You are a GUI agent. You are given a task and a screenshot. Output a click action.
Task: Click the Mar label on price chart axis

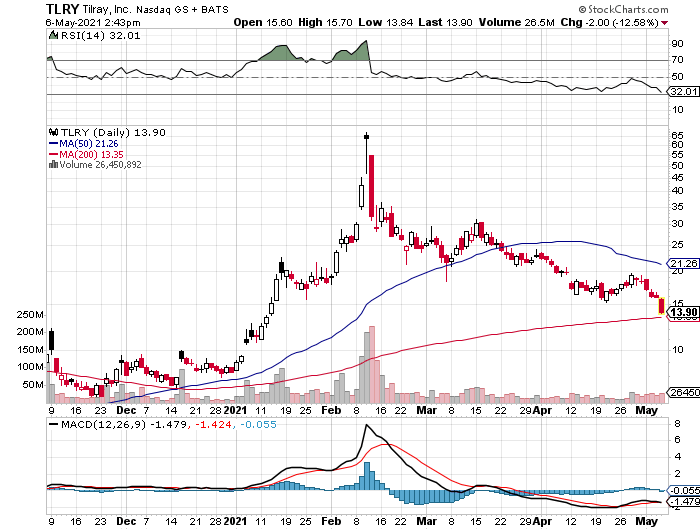pos(426,410)
